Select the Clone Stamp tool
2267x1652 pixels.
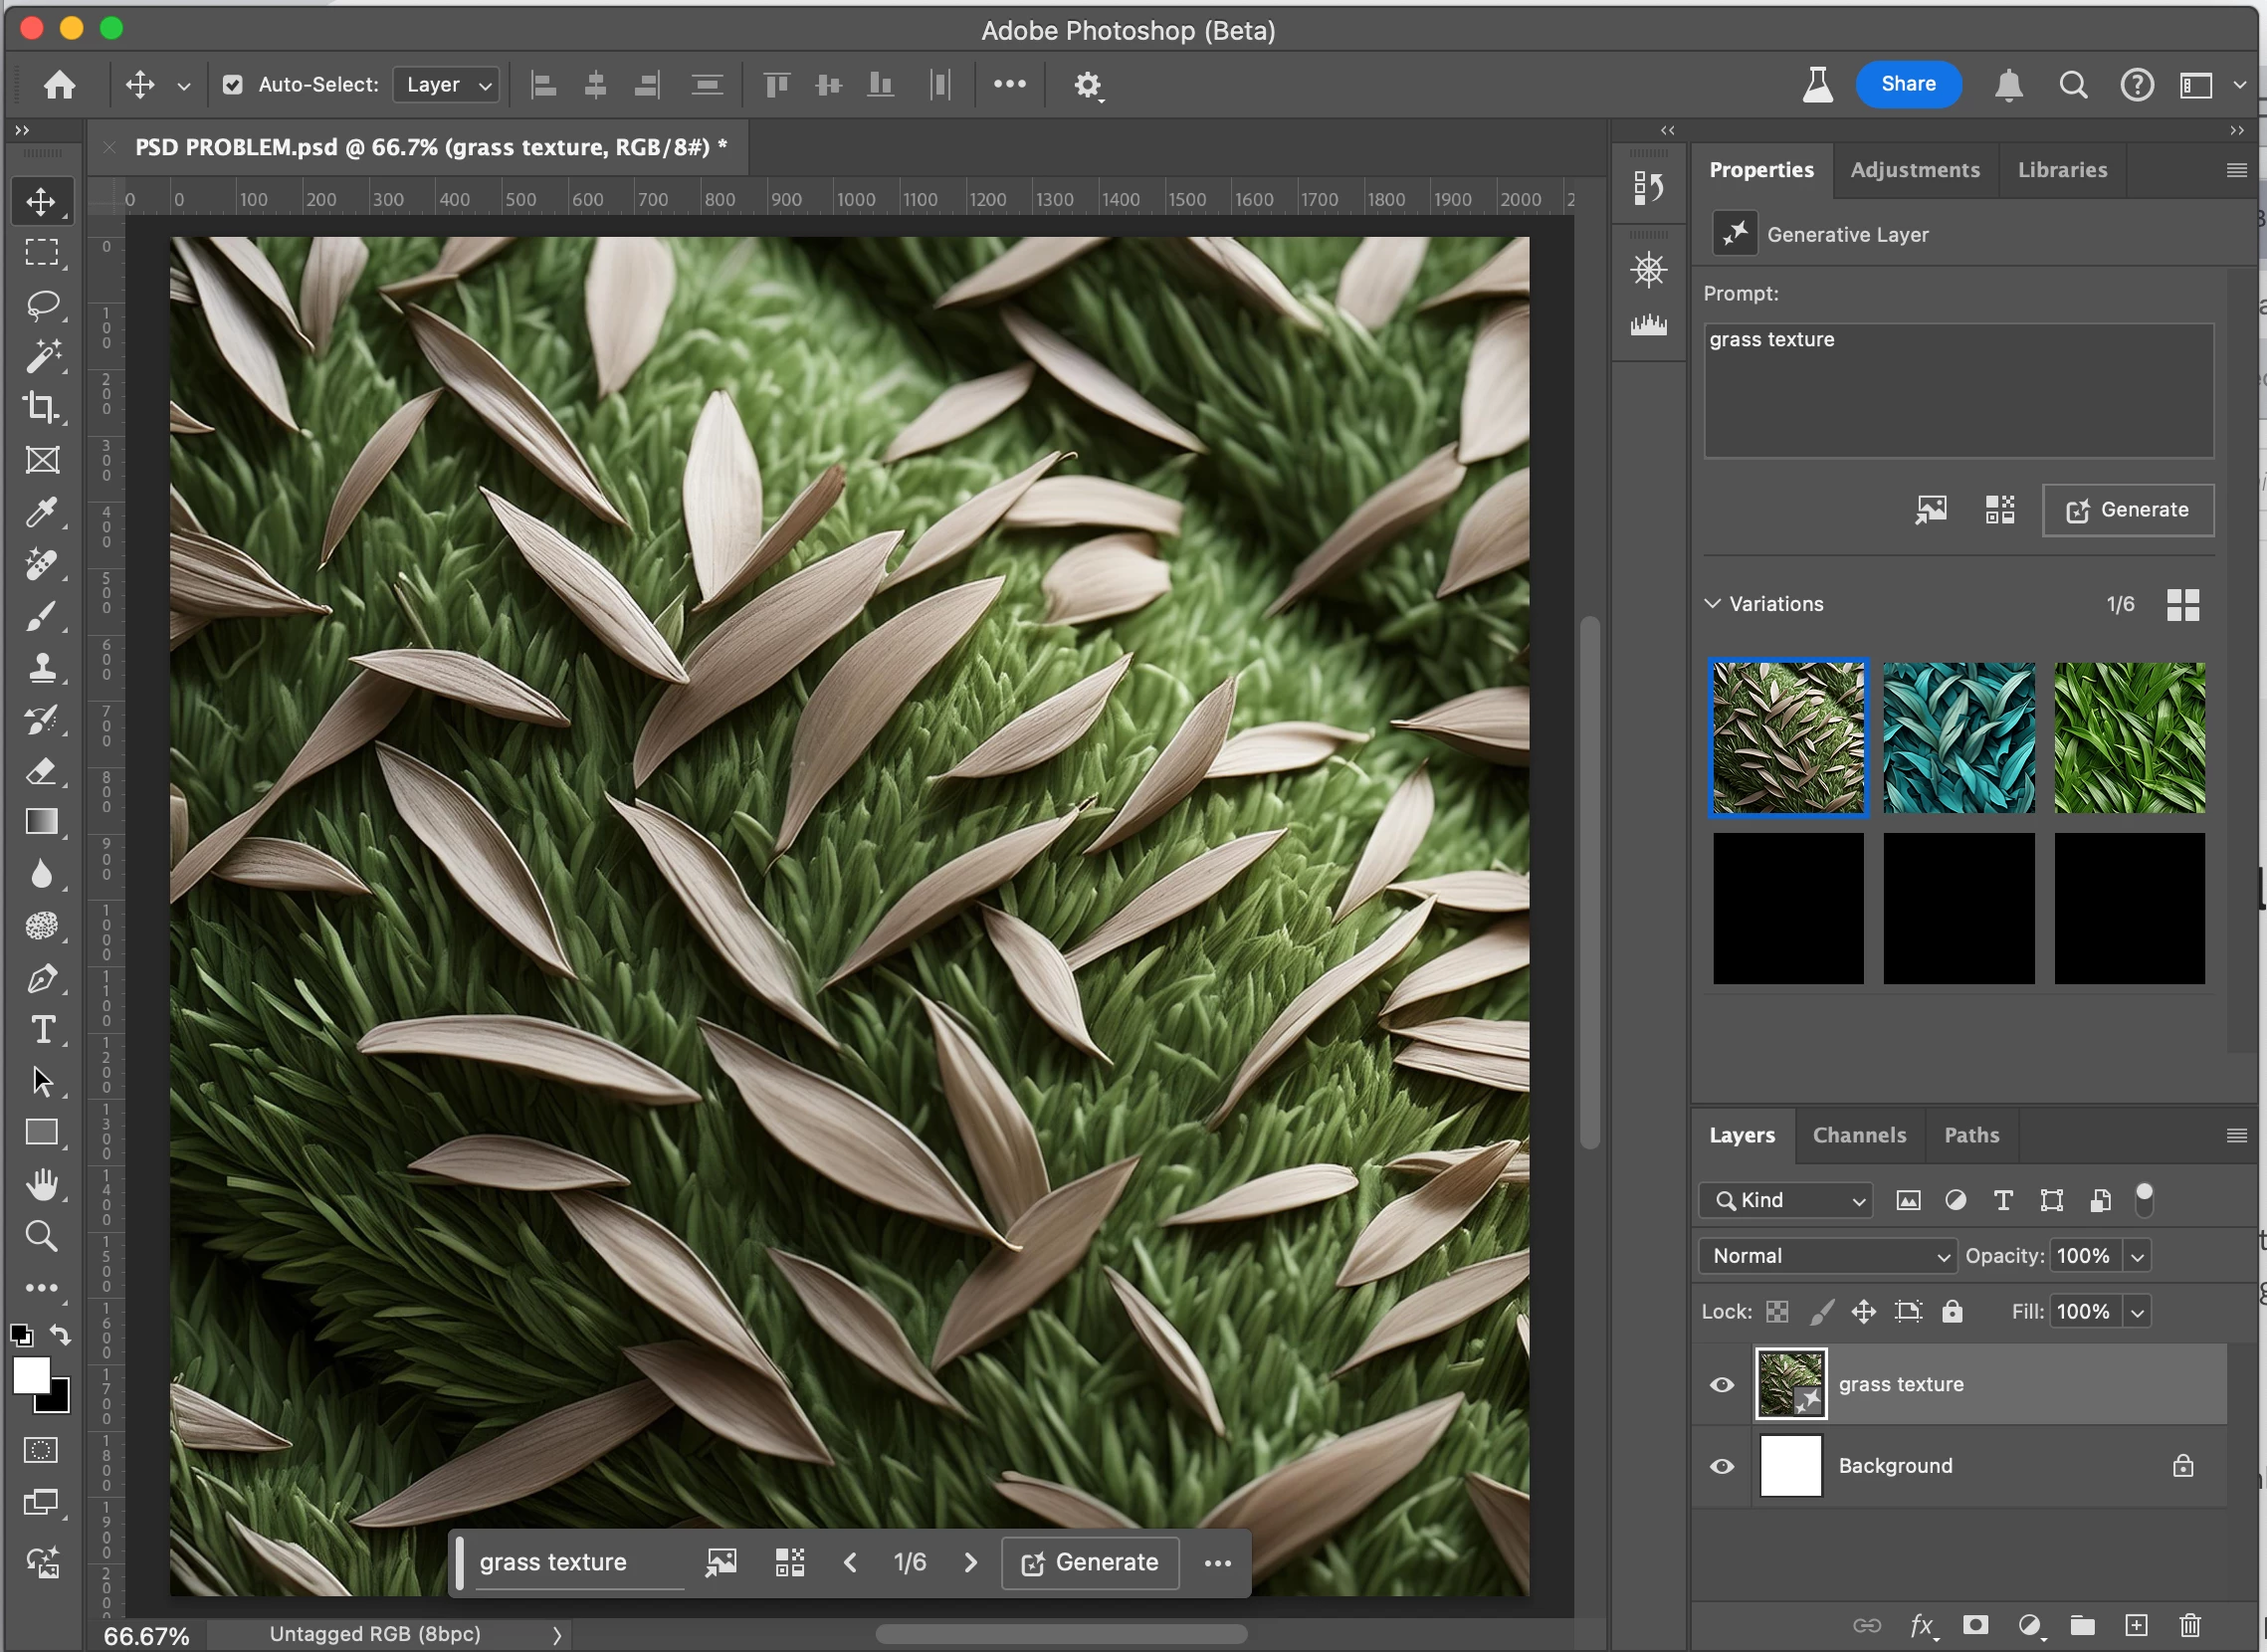(x=42, y=667)
